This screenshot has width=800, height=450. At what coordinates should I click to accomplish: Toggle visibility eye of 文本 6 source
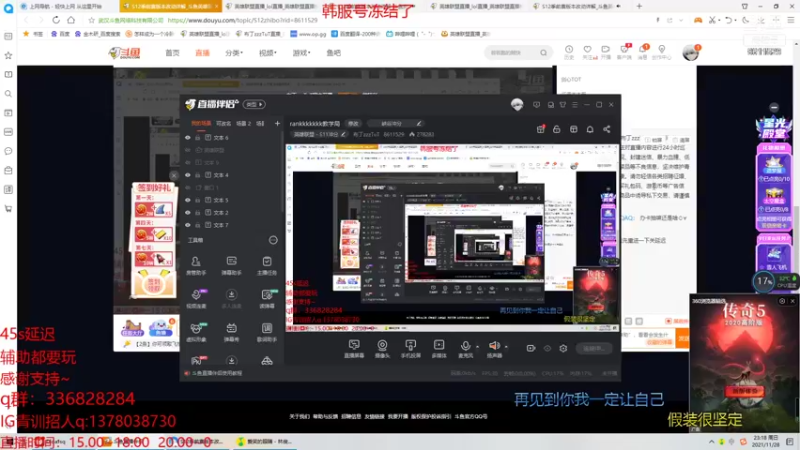(188, 138)
